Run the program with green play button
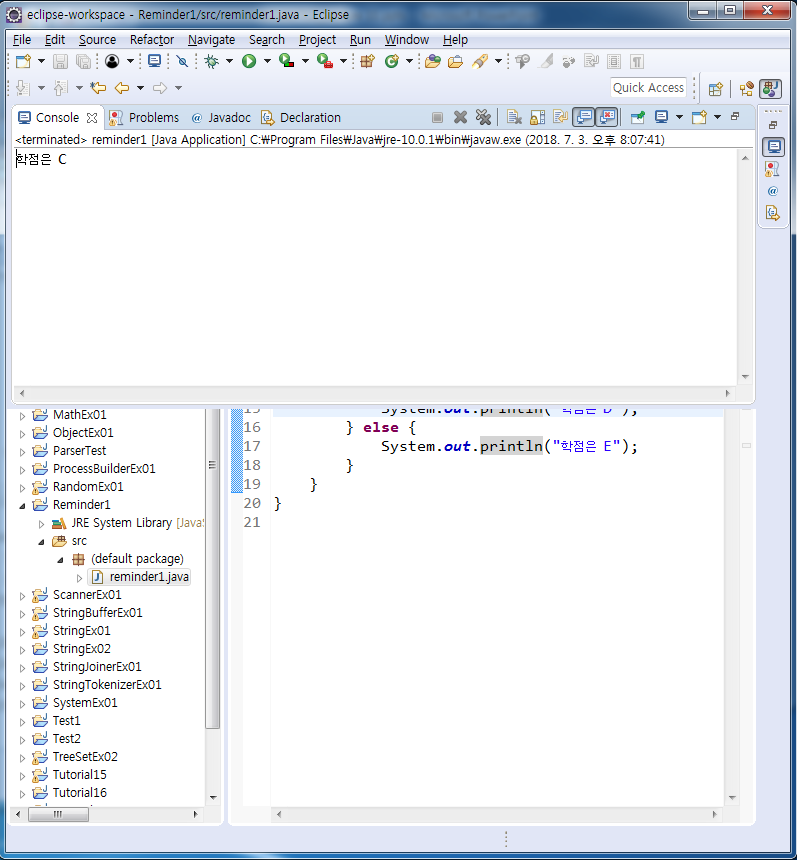The image size is (797, 860). tap(249, 61)
